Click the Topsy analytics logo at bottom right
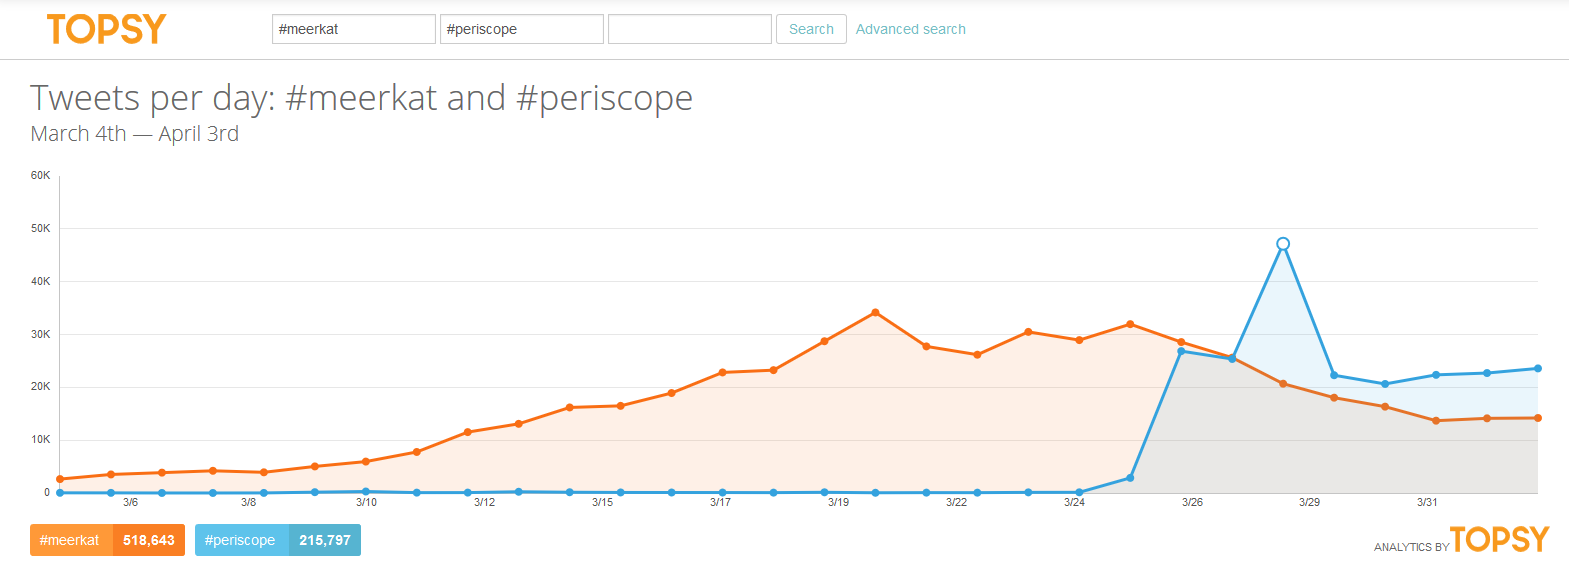1569x569 pixels. pyautogui.click(x=1498, y=540)
